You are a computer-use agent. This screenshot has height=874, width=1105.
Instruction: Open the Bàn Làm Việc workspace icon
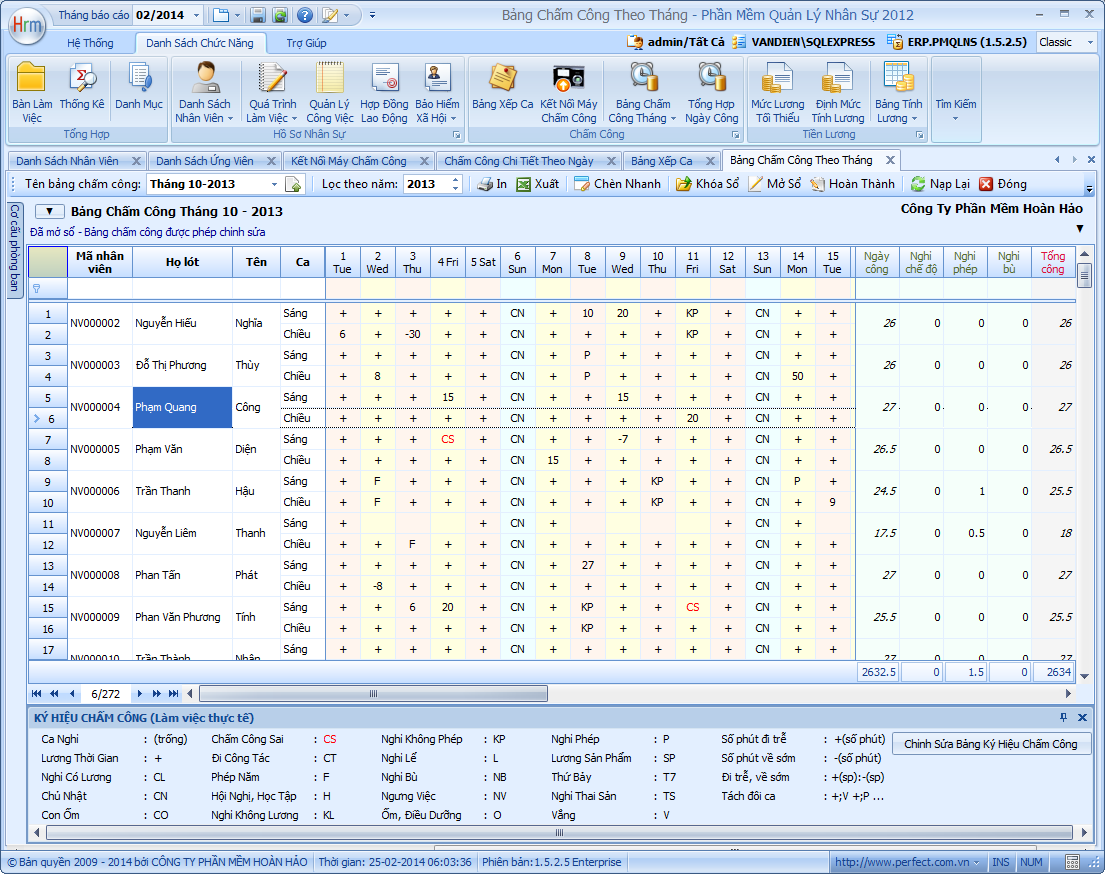point(32,92)
